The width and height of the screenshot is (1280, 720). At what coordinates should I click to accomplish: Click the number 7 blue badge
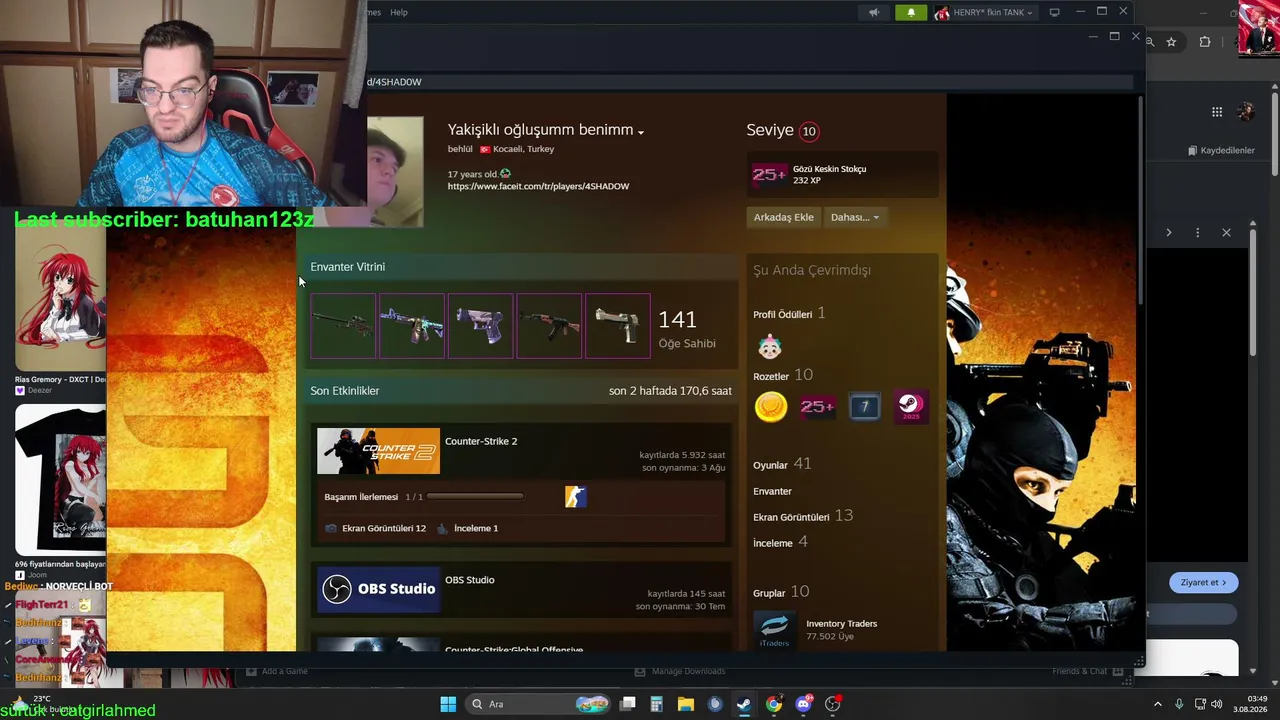point(864,407)
